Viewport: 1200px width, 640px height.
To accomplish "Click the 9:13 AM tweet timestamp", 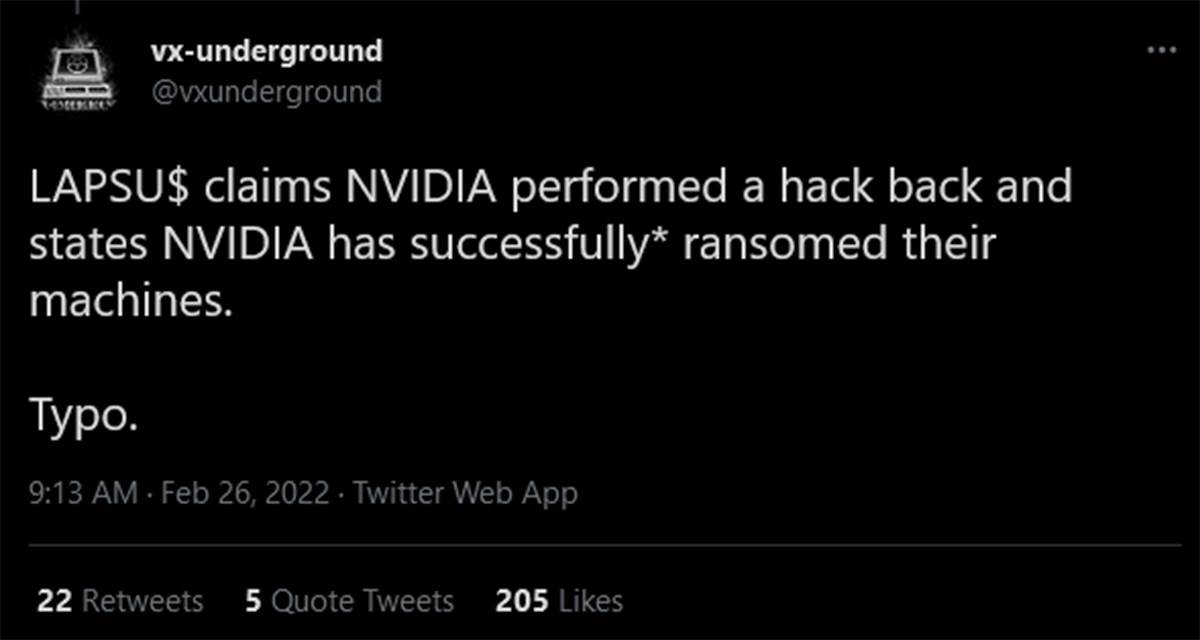I will (73, 493).
